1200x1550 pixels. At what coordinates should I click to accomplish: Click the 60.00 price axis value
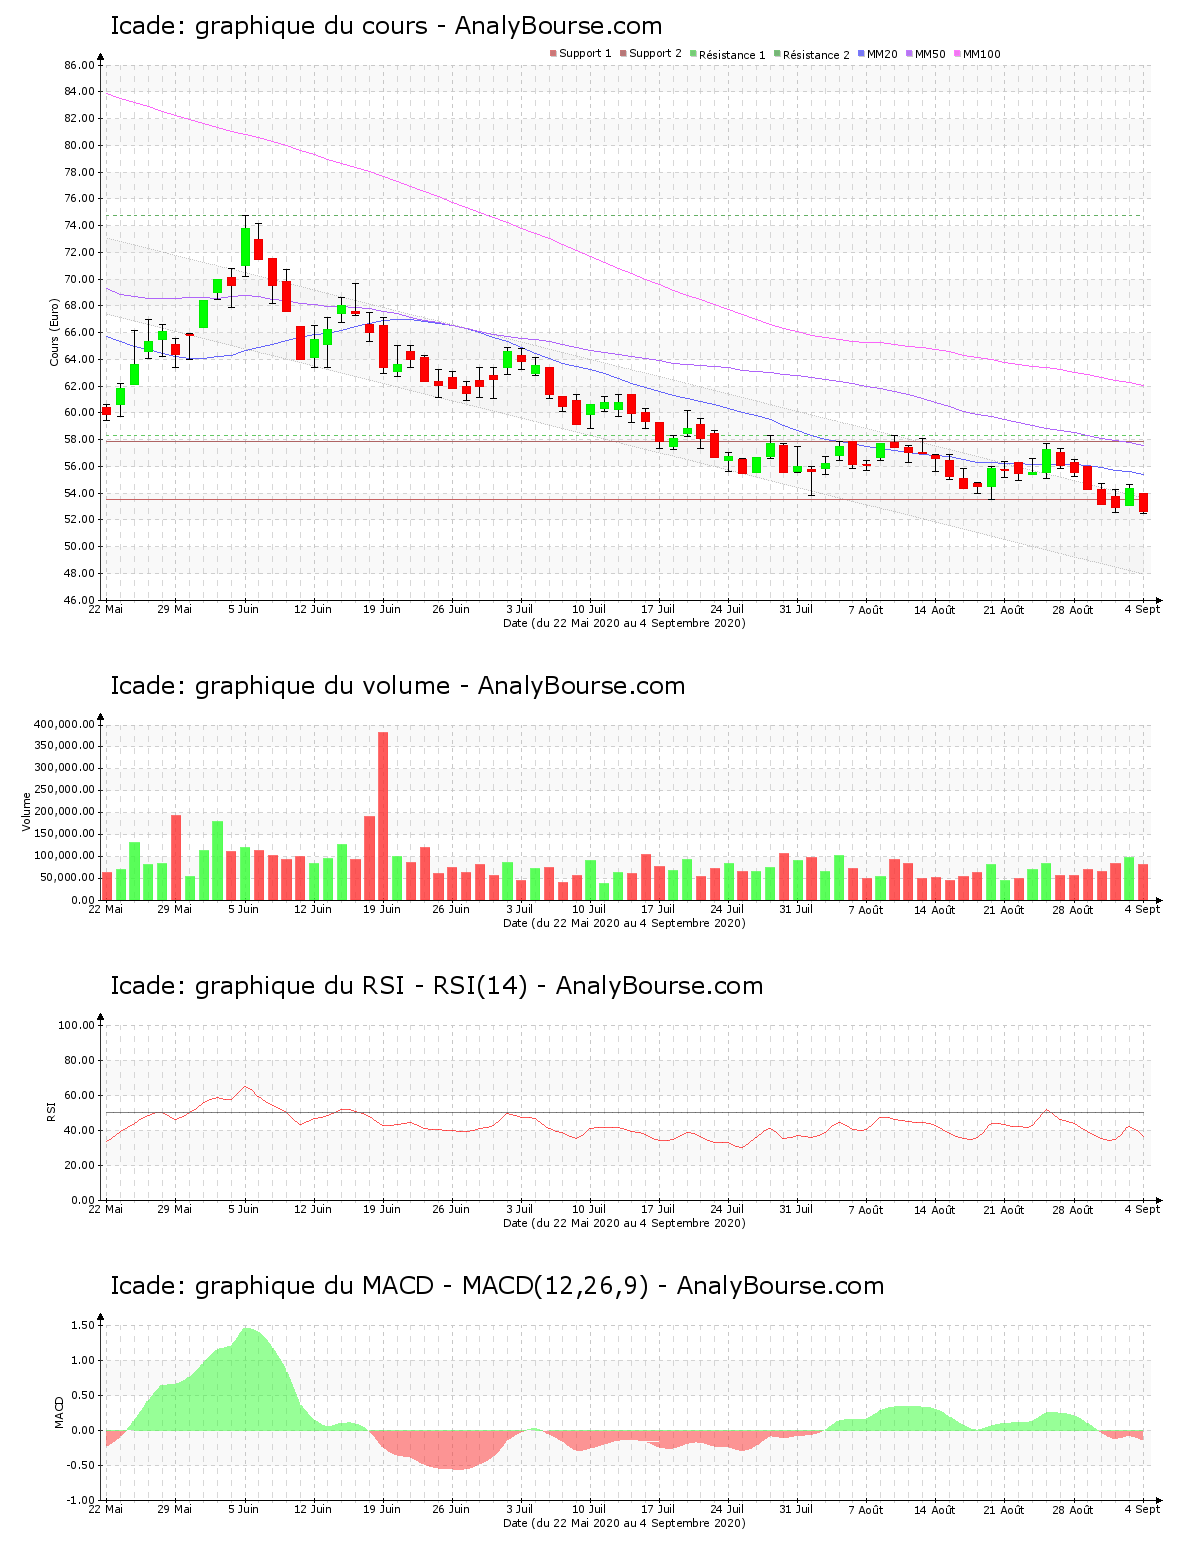point(80,412)
